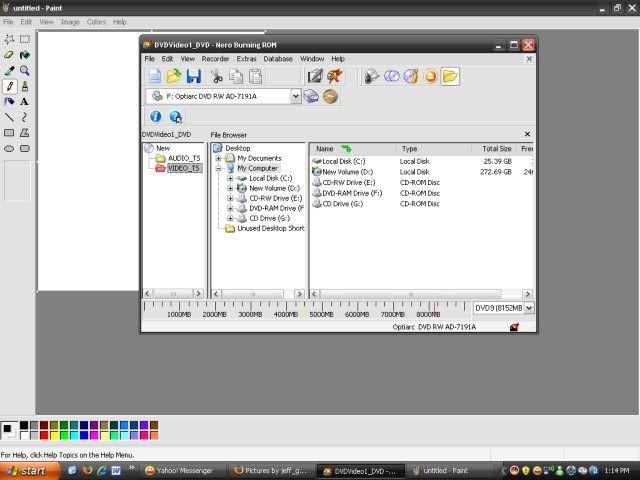The height and width of the screenshot is (480, 640).
Task: Expand DVD-RAM Drive (F:) tree node
Action: click(x=230, y=208)
